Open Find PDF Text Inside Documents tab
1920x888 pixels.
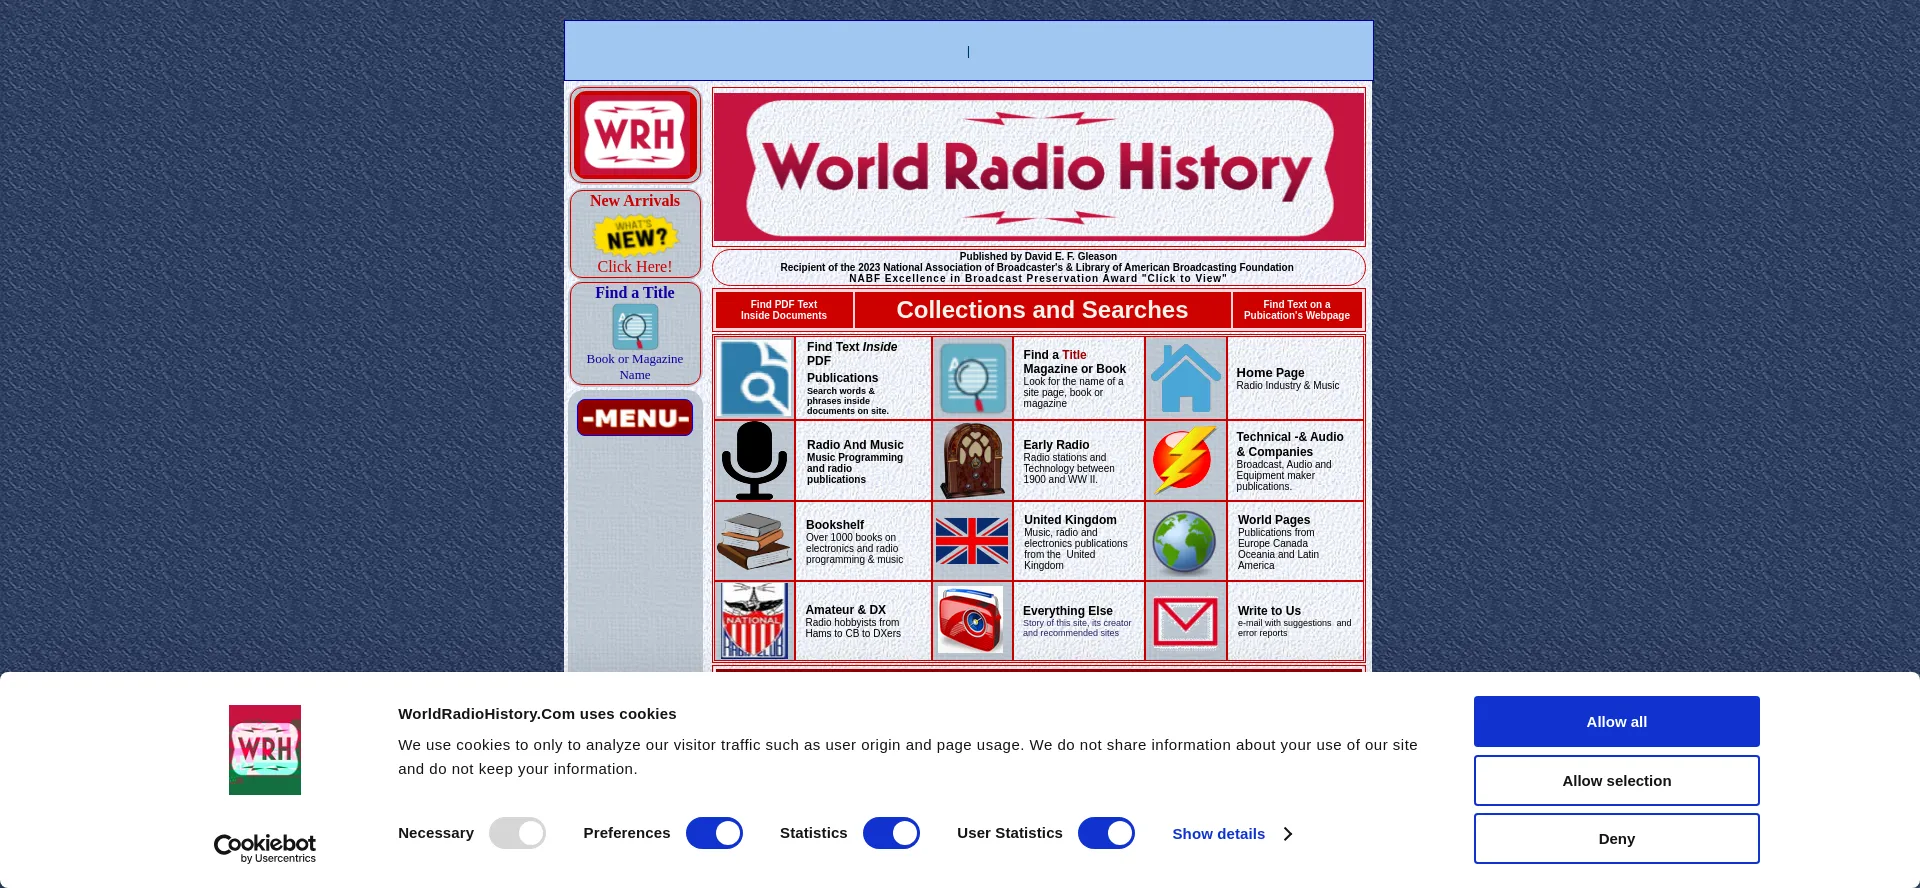(x=784, y=310)
